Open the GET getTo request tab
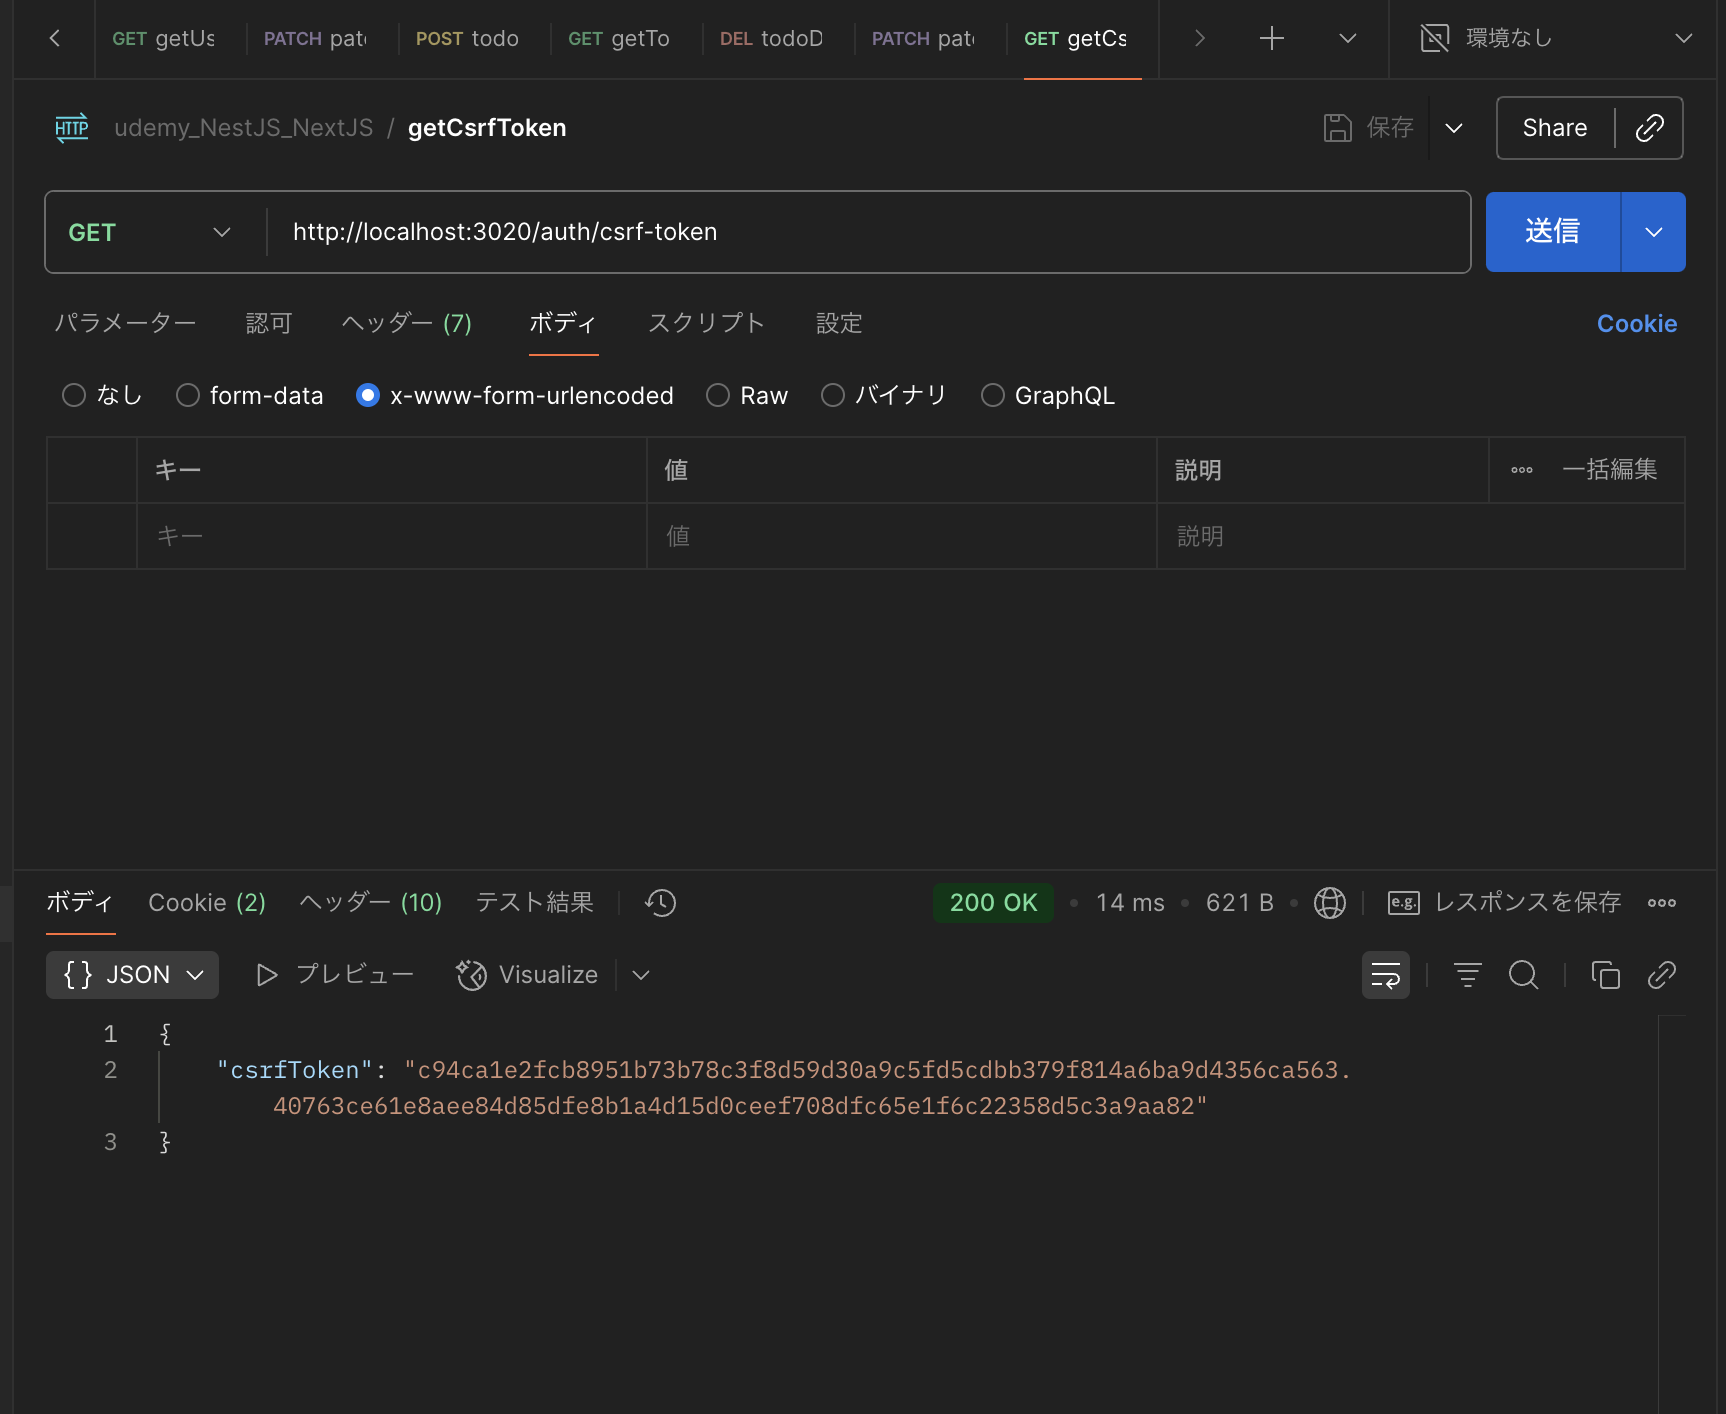This screenshot has width=1726, height=1414. [619, 38]
